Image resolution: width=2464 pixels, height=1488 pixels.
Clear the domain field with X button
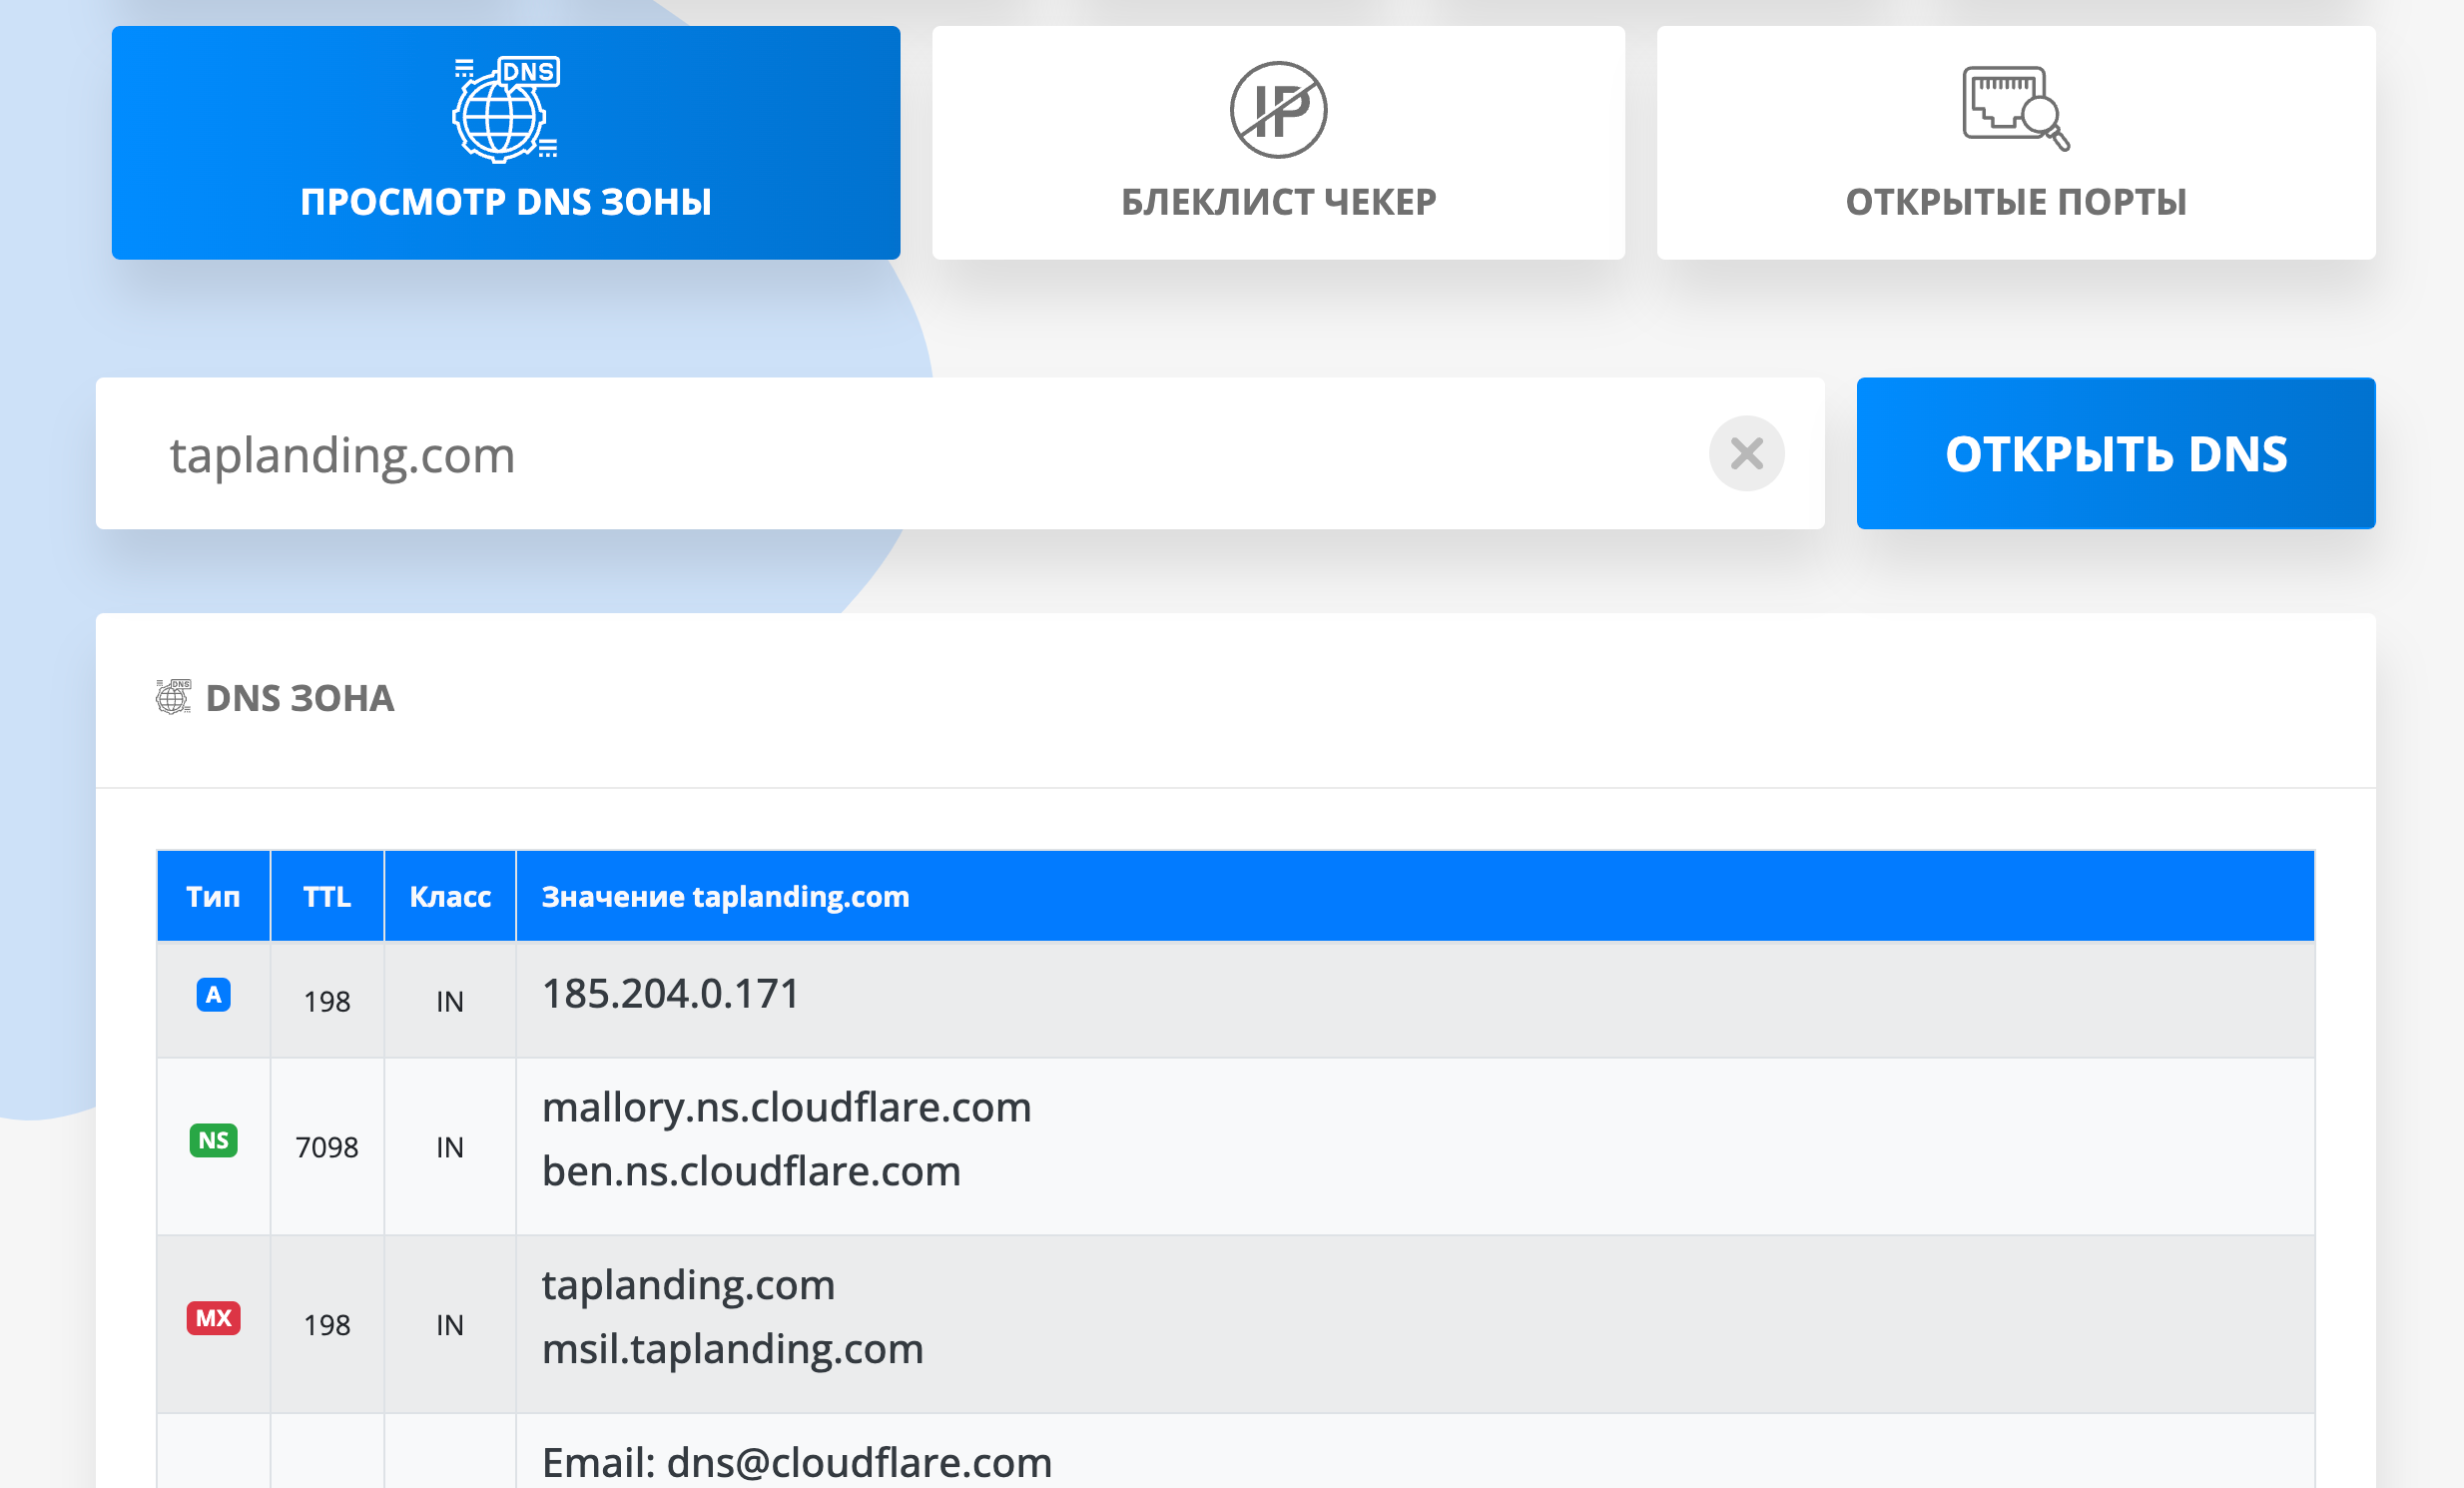(1746, 454)
